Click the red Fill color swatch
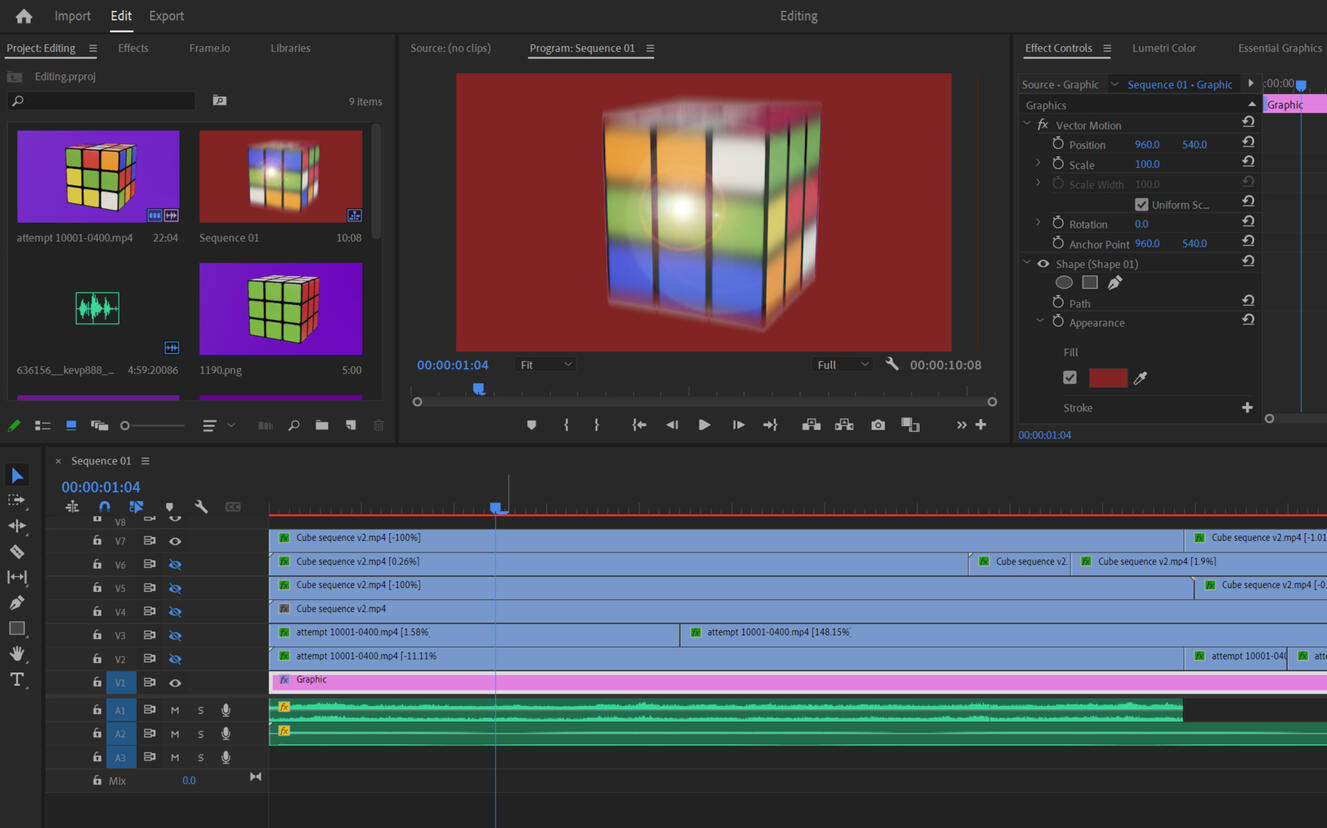Viewport: 1327px width, 828px height. (1107, 378)
